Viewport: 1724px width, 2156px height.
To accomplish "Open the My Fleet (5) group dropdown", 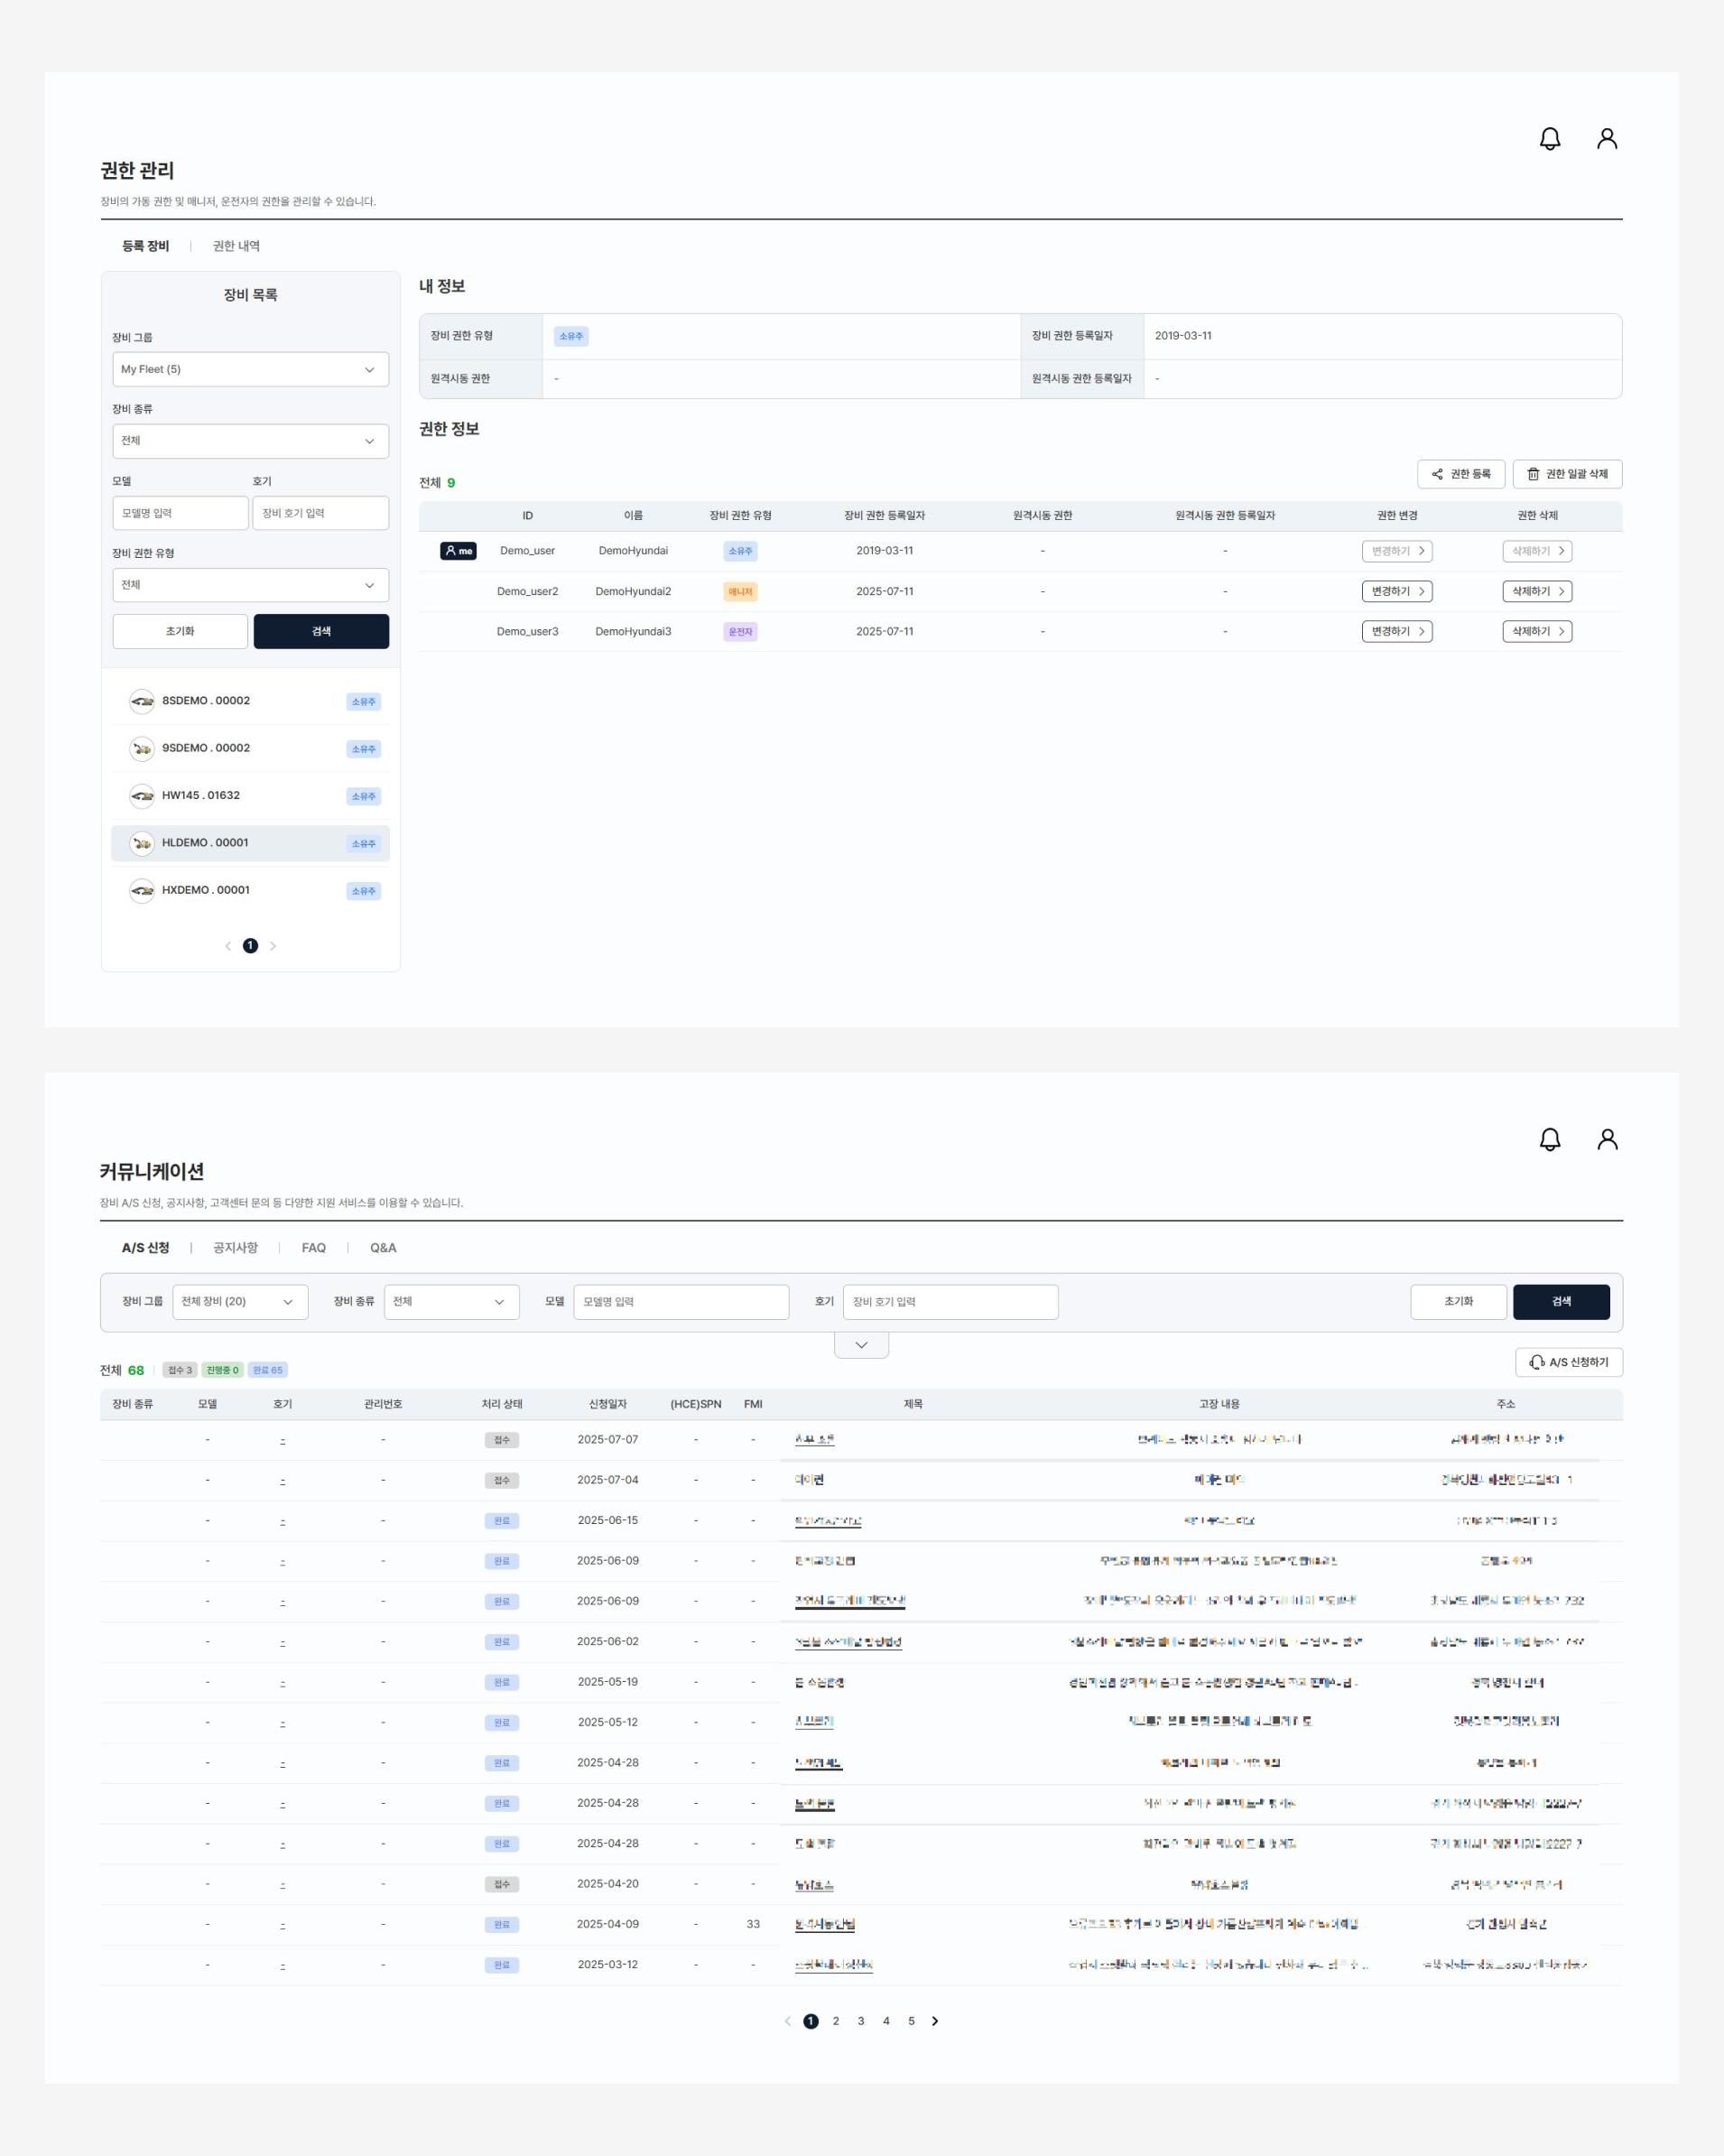I will [x=250, y=369].
